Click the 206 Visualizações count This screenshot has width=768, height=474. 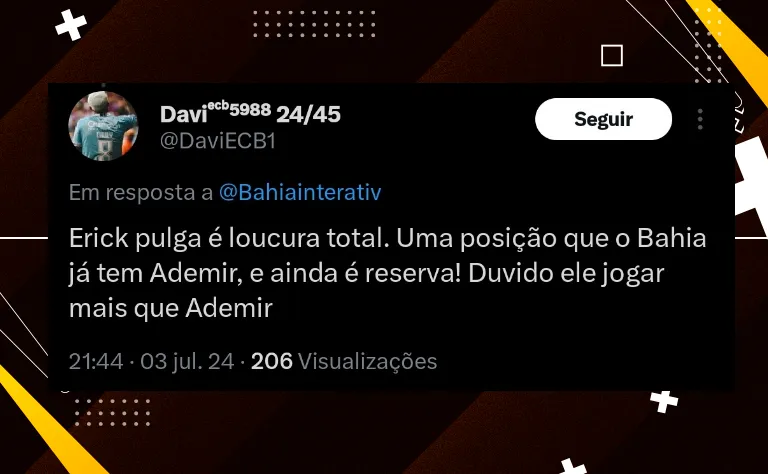344,361
